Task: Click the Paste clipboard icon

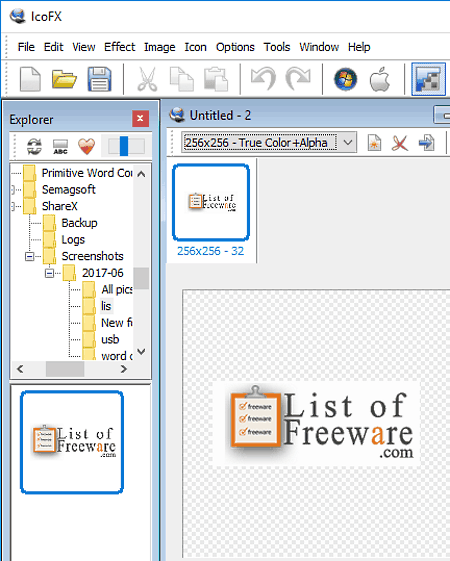Action: point(216,79)
